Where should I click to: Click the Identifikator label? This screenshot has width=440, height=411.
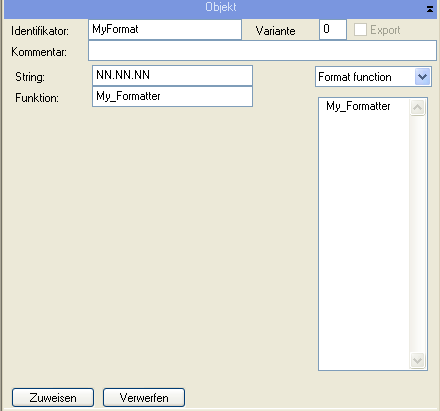(40, 31)
